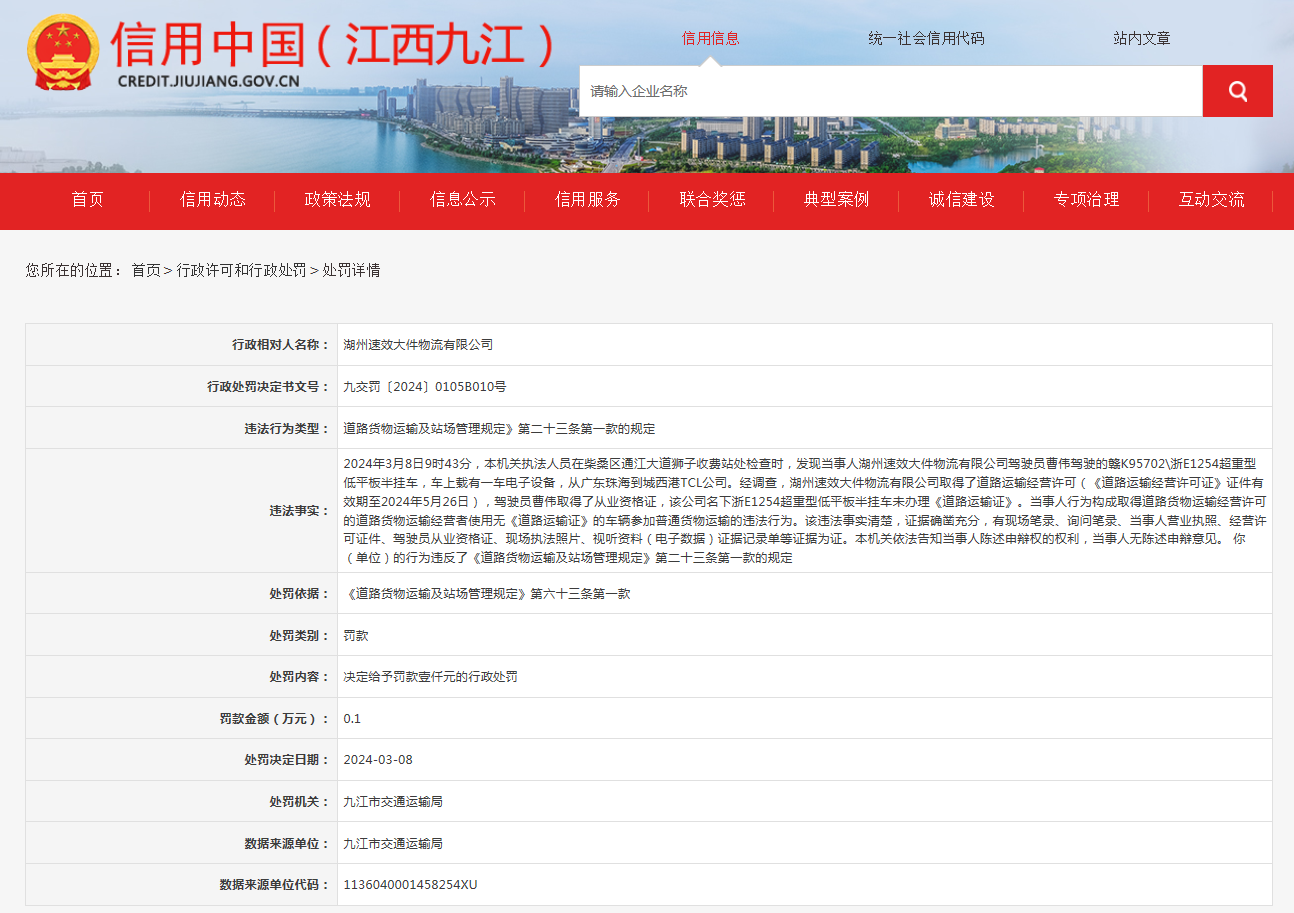
Task: Click the 违法事实 description paragraph
Action: 804,510
